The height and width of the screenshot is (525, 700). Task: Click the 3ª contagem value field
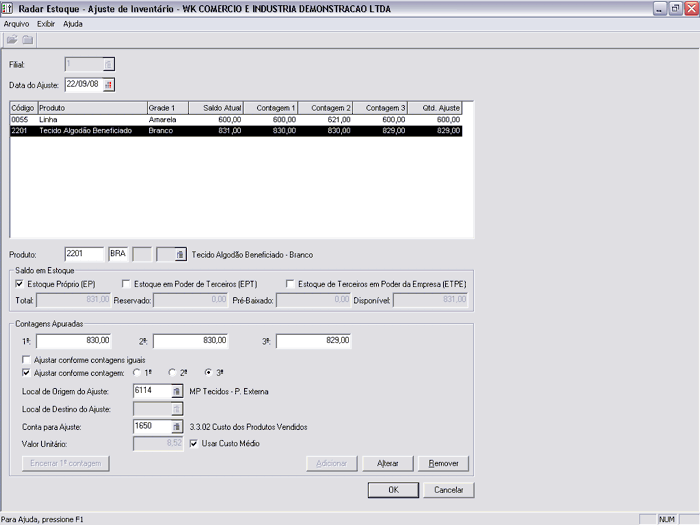pyautogui.click(x=313, y=341)
